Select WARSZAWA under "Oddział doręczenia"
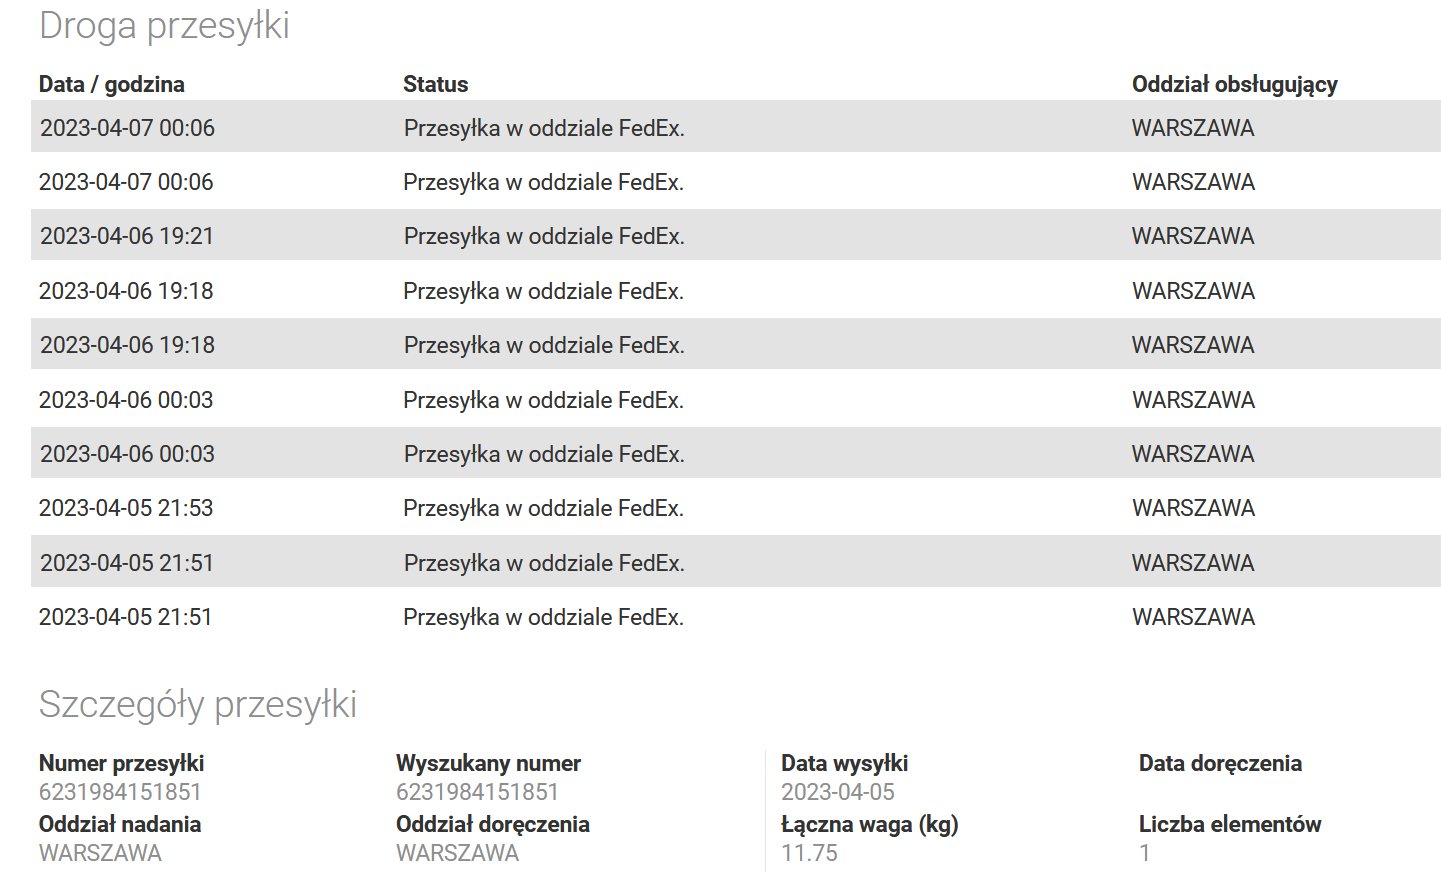 pos(457,853)
